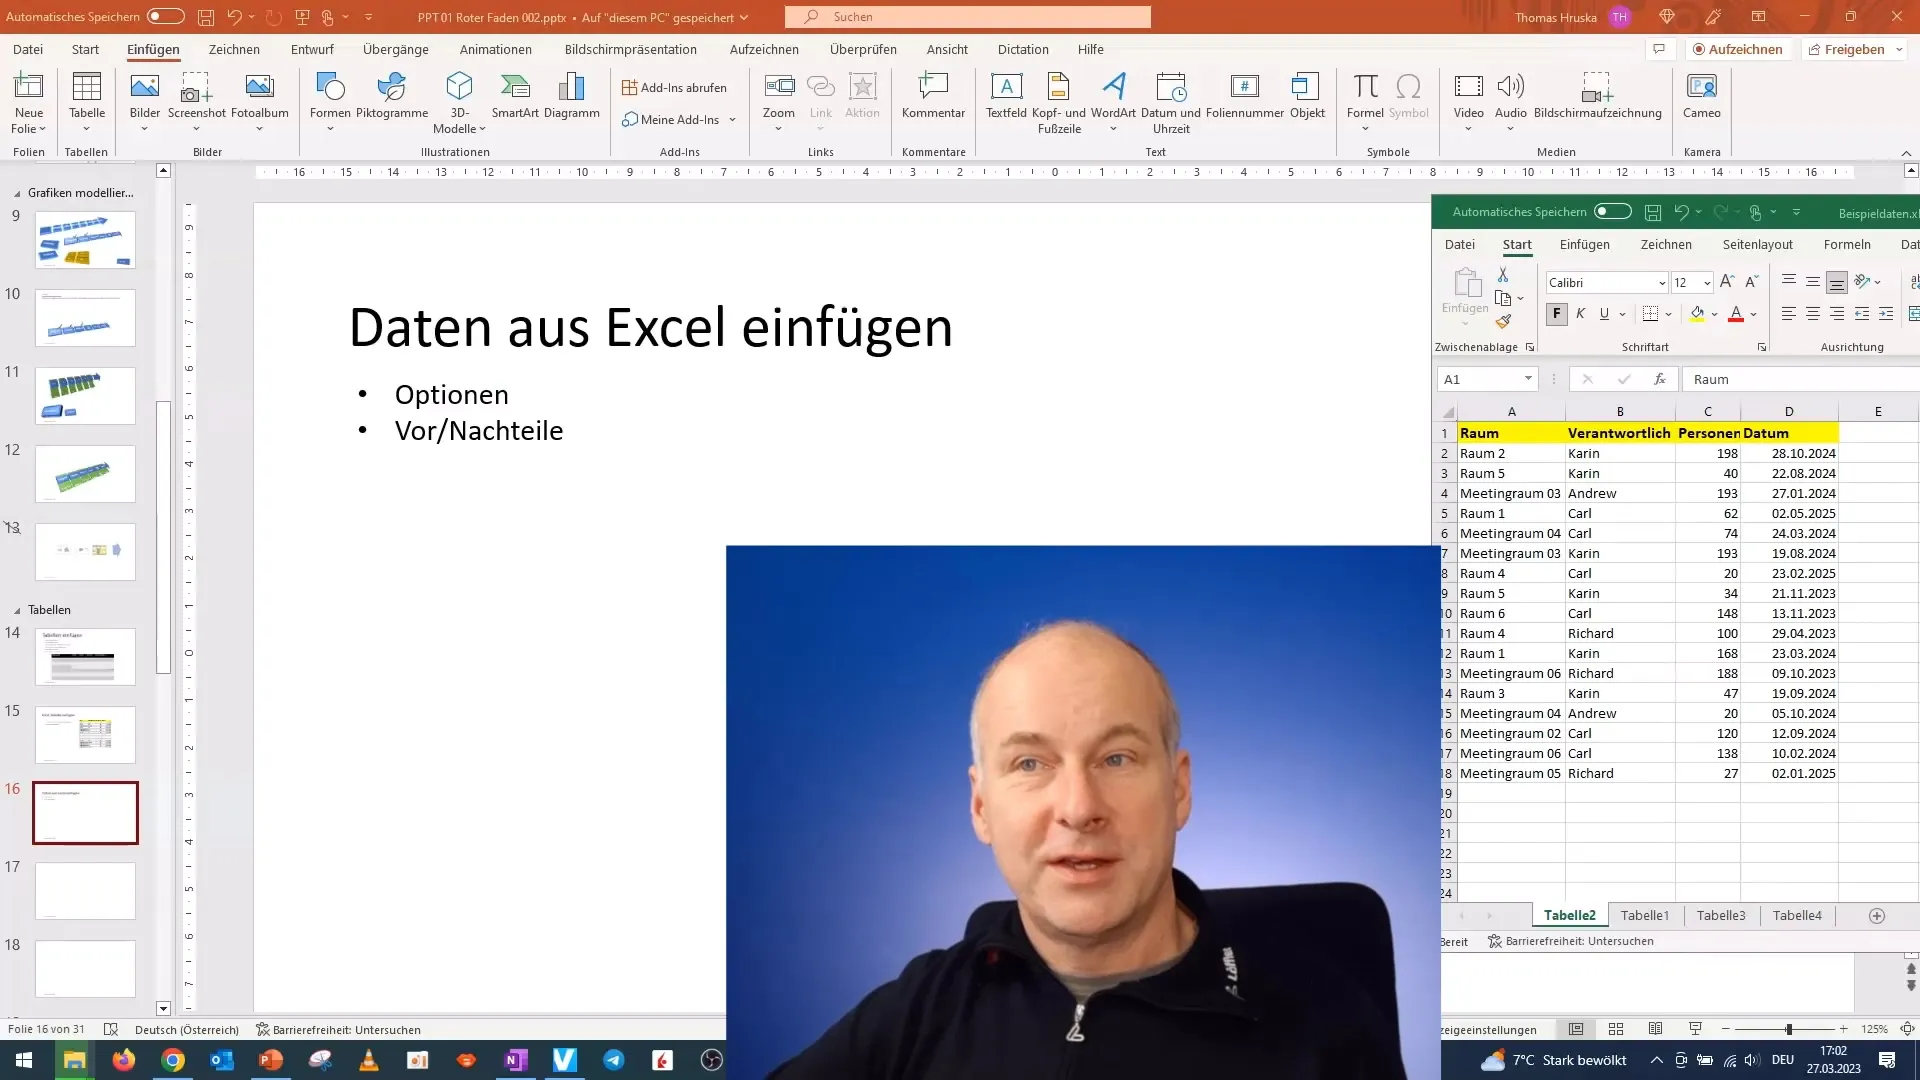1920x1080 pixels.
Task: Switch to Excel sheet Tabelle3
Action: pyautogui.click(x=1720, y=915)
